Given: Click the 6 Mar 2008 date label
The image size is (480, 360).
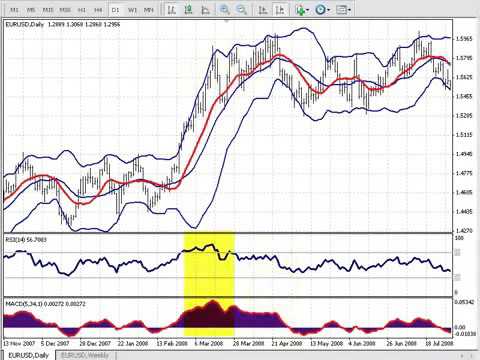Looking at the screenshot, I should [x=208, y=343].
